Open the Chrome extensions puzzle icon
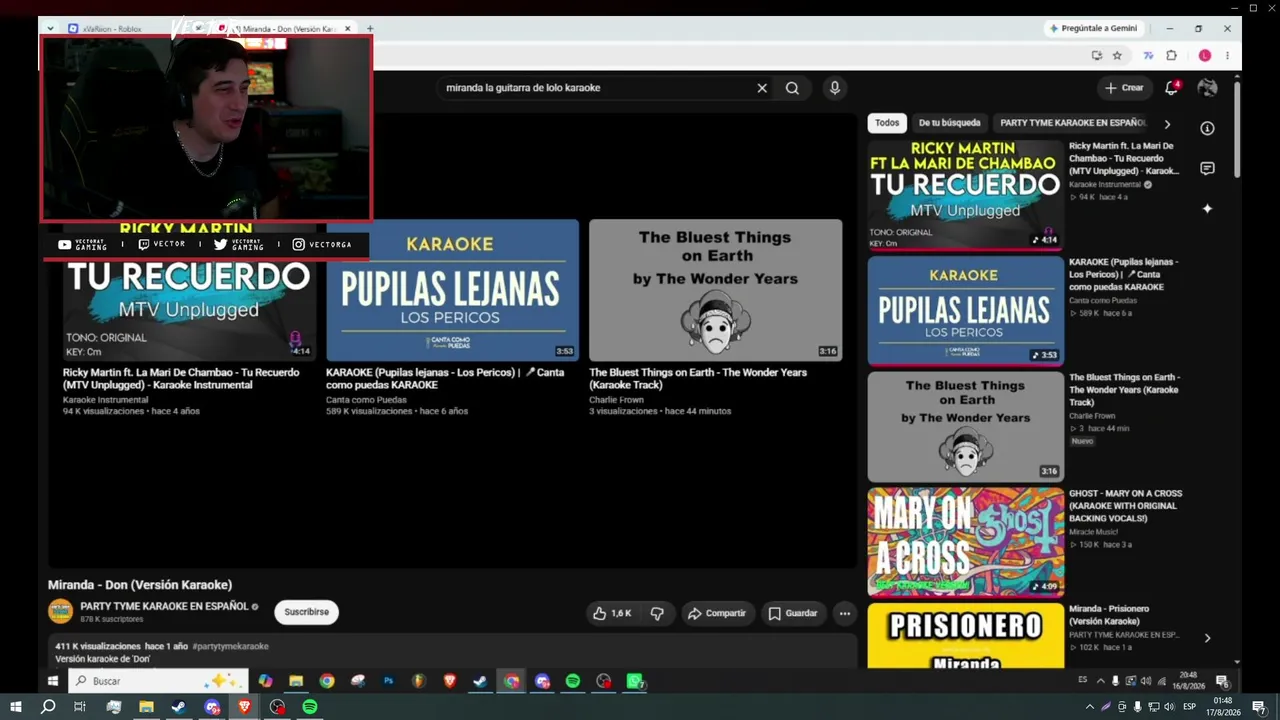 tap(1171, 56)
